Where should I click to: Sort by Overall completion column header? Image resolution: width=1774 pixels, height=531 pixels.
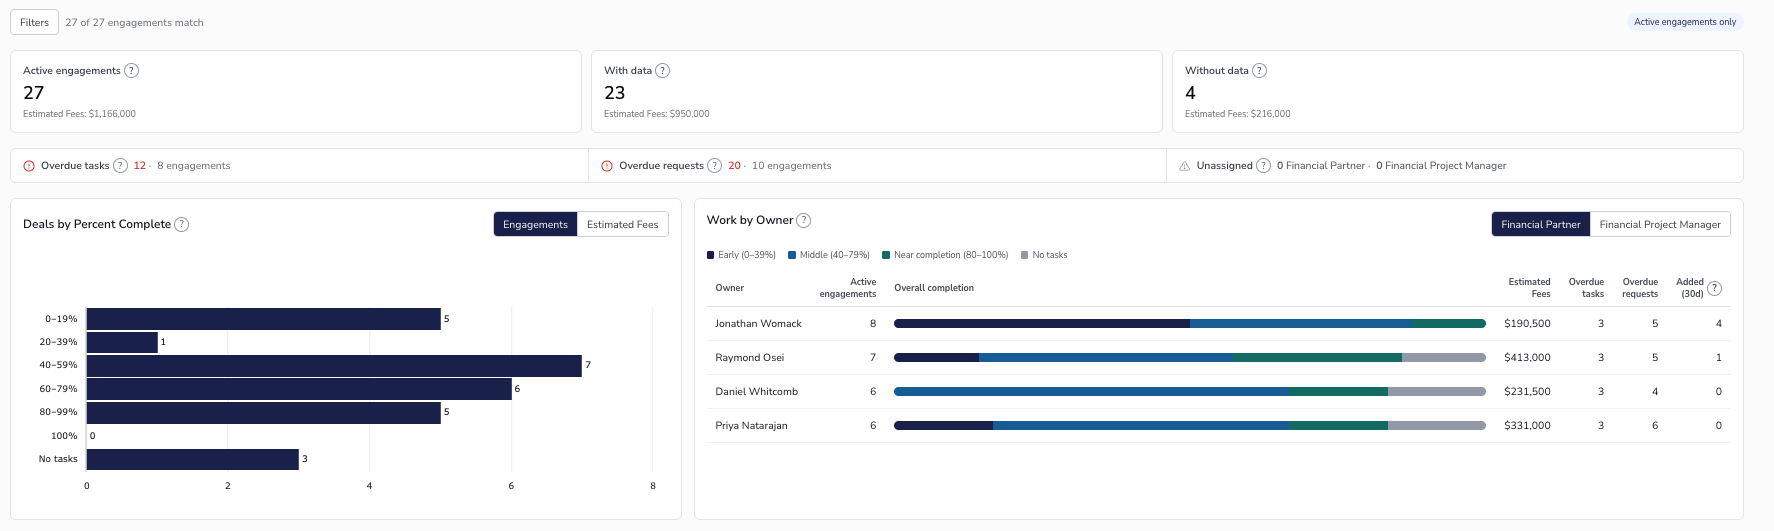[x=934, y=288]
